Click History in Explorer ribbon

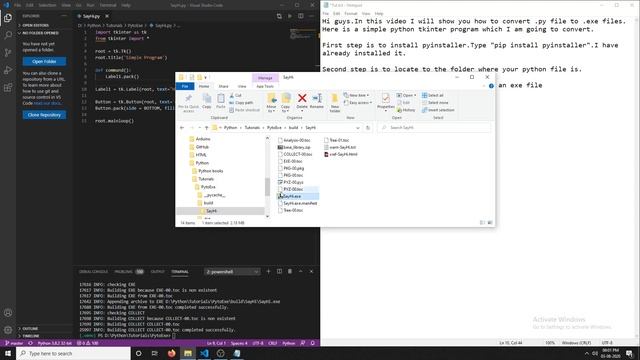406,110
